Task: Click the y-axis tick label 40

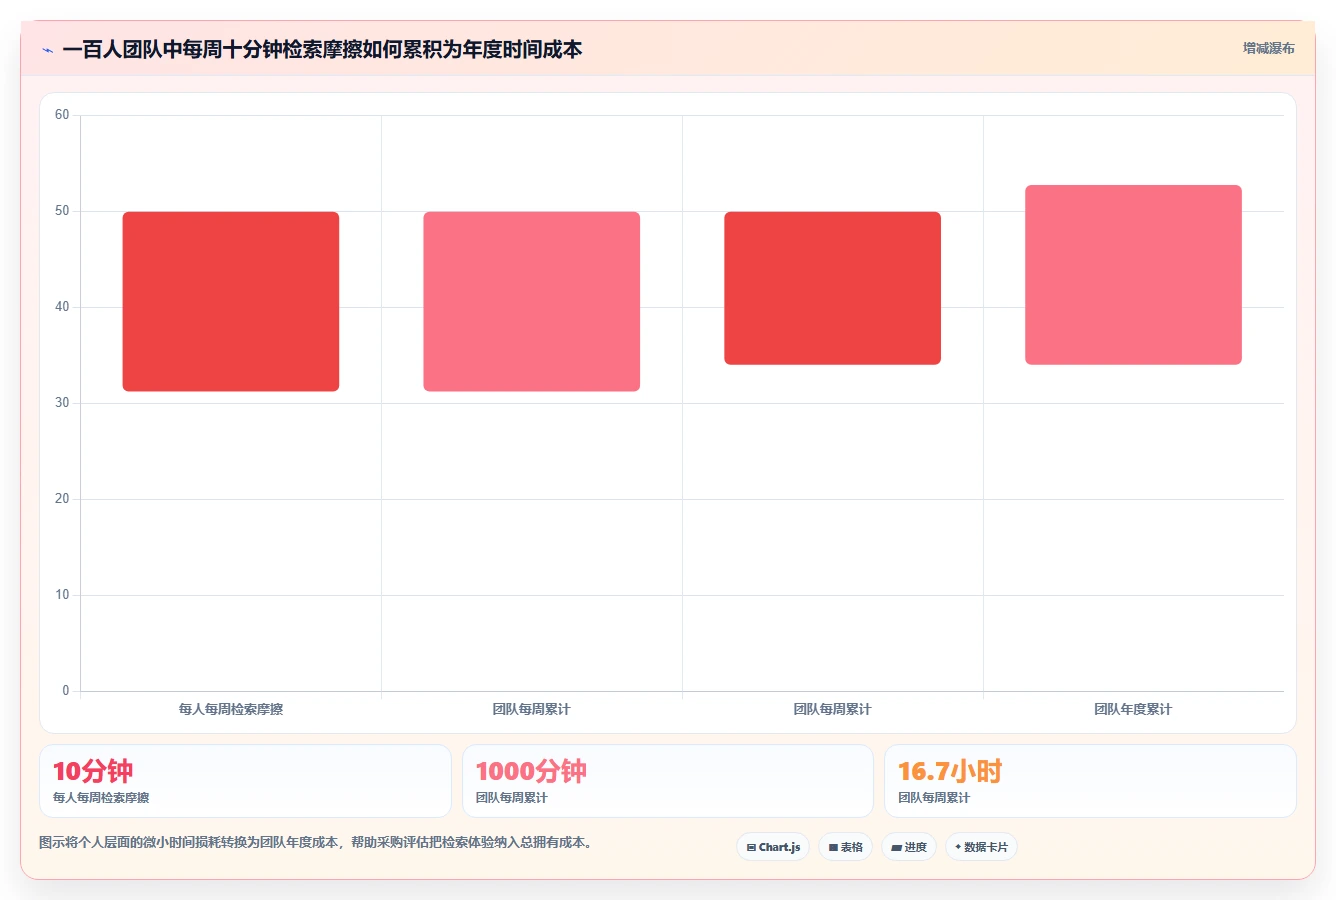Action: (62, 307)
